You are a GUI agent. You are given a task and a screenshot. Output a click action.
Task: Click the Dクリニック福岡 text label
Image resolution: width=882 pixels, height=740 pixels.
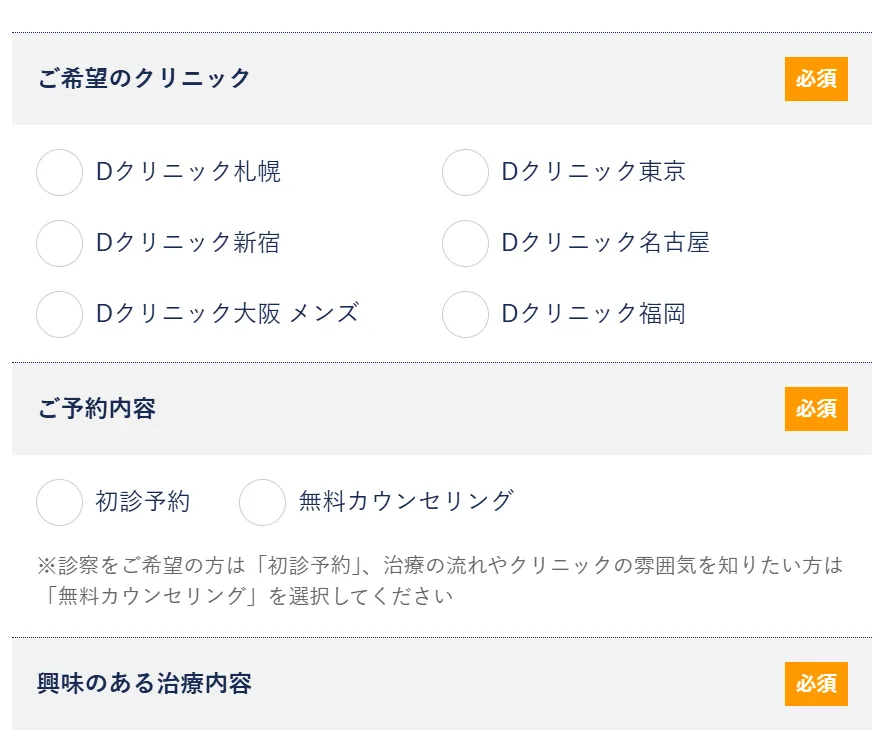pyautogui.click(x=593, y=314)
